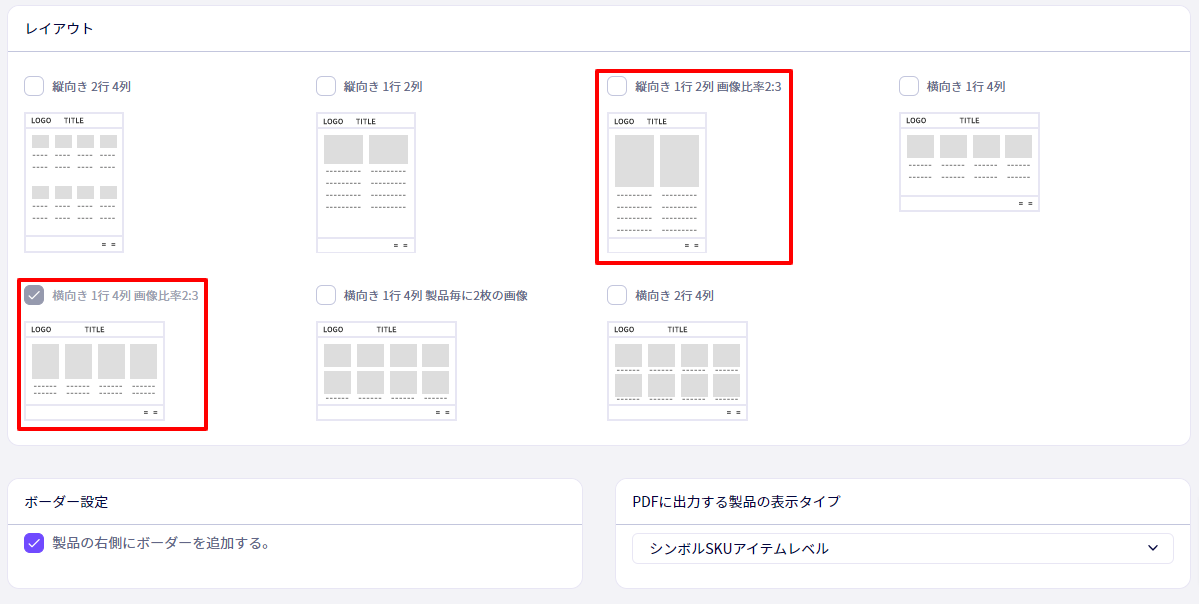1199x604 pixels.
Task: Click the 横向き 1行 4列 製品毎に2枚の画像 label
Action: click(436, 296)
